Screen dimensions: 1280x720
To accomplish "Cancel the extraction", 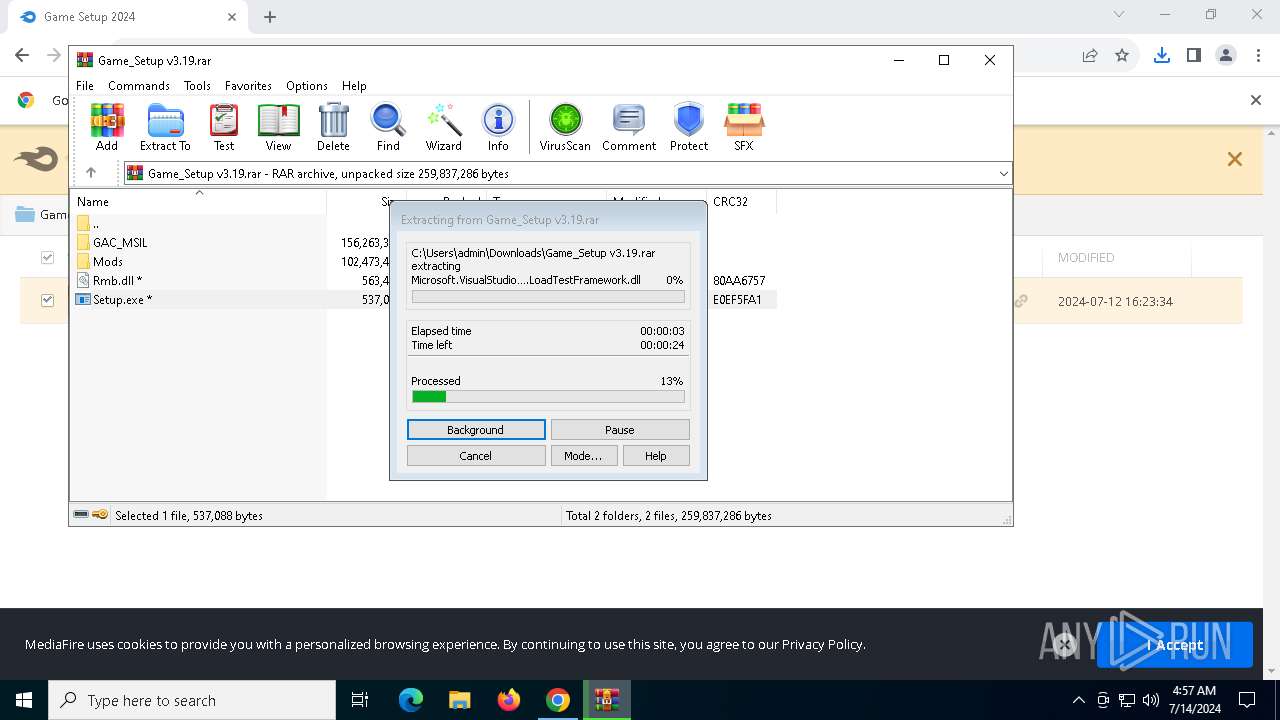I will point(476,456).
